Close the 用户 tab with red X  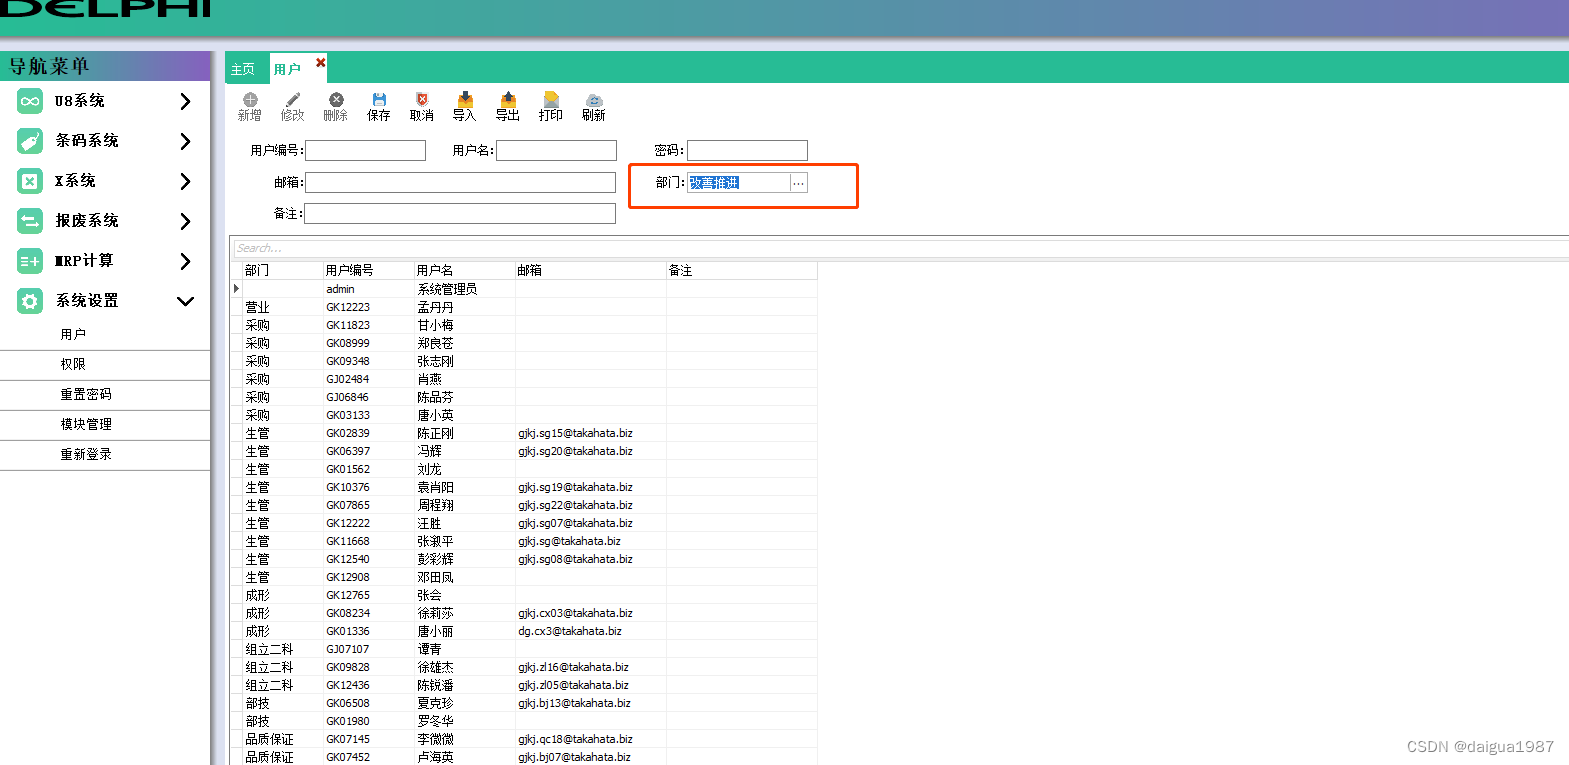pyautogui.click(x=321, y=62)
